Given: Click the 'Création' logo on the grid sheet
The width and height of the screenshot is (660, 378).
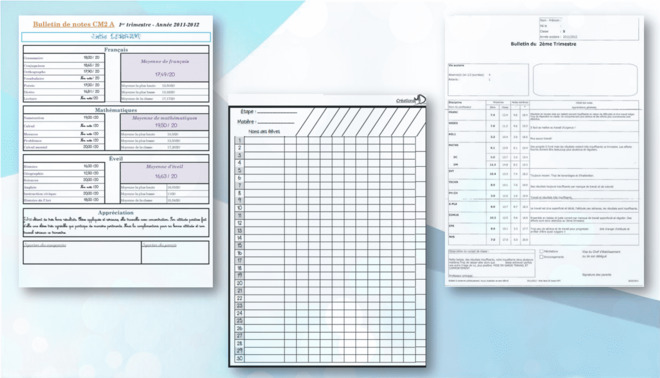Looking at the screenshot, I should (411, 100).
